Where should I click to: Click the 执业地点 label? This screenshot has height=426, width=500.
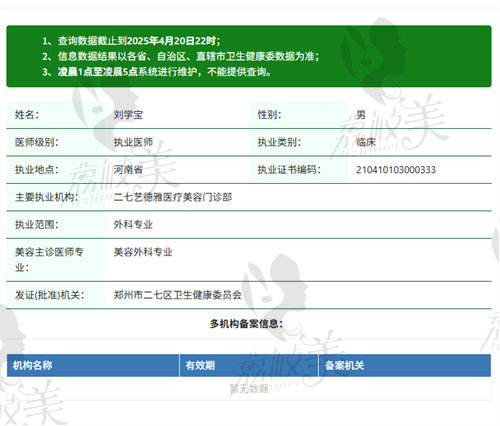click(37, 170)
